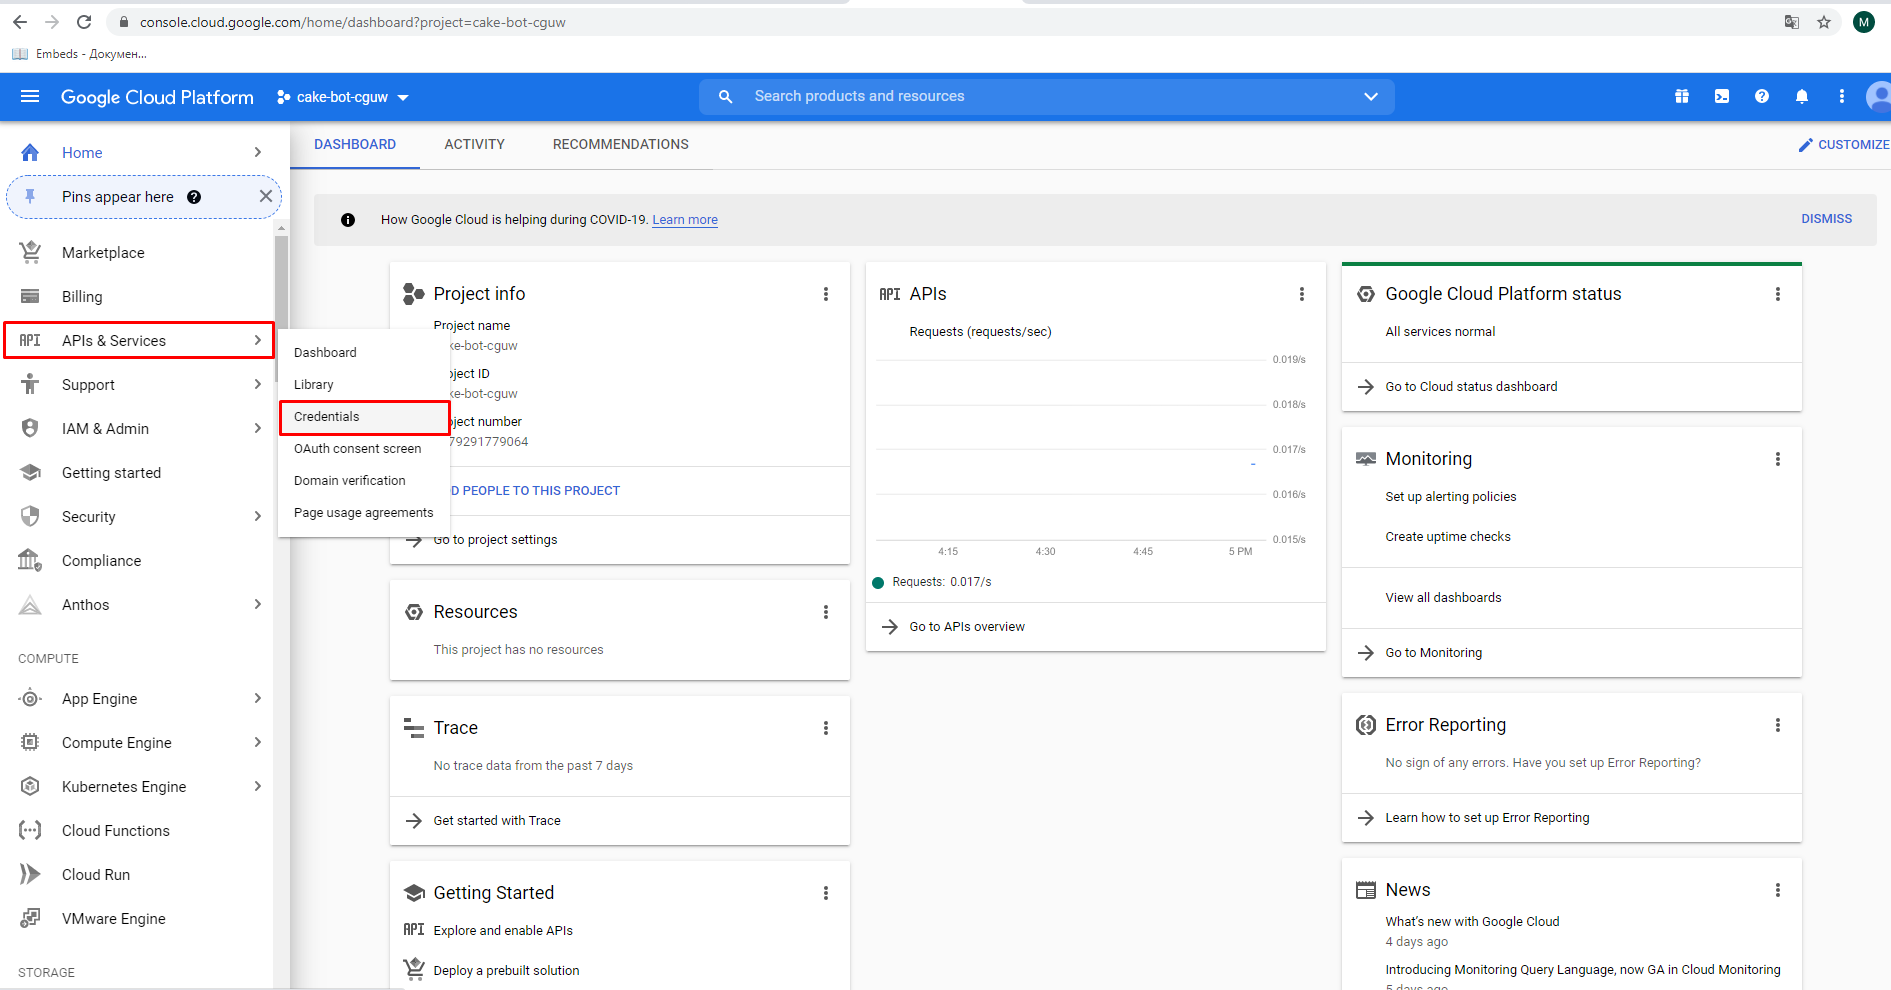Click the help icon next to Pins appear here
The image size is (1891, 990).
[194, 197]
